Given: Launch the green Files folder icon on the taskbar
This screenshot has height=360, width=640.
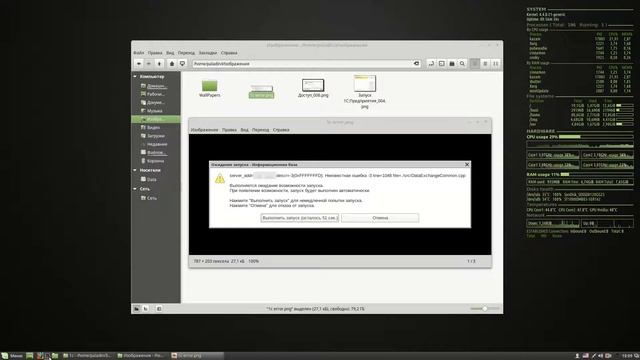Looking at the screenshot, I should pyautogui.click(x=55, y=356).
